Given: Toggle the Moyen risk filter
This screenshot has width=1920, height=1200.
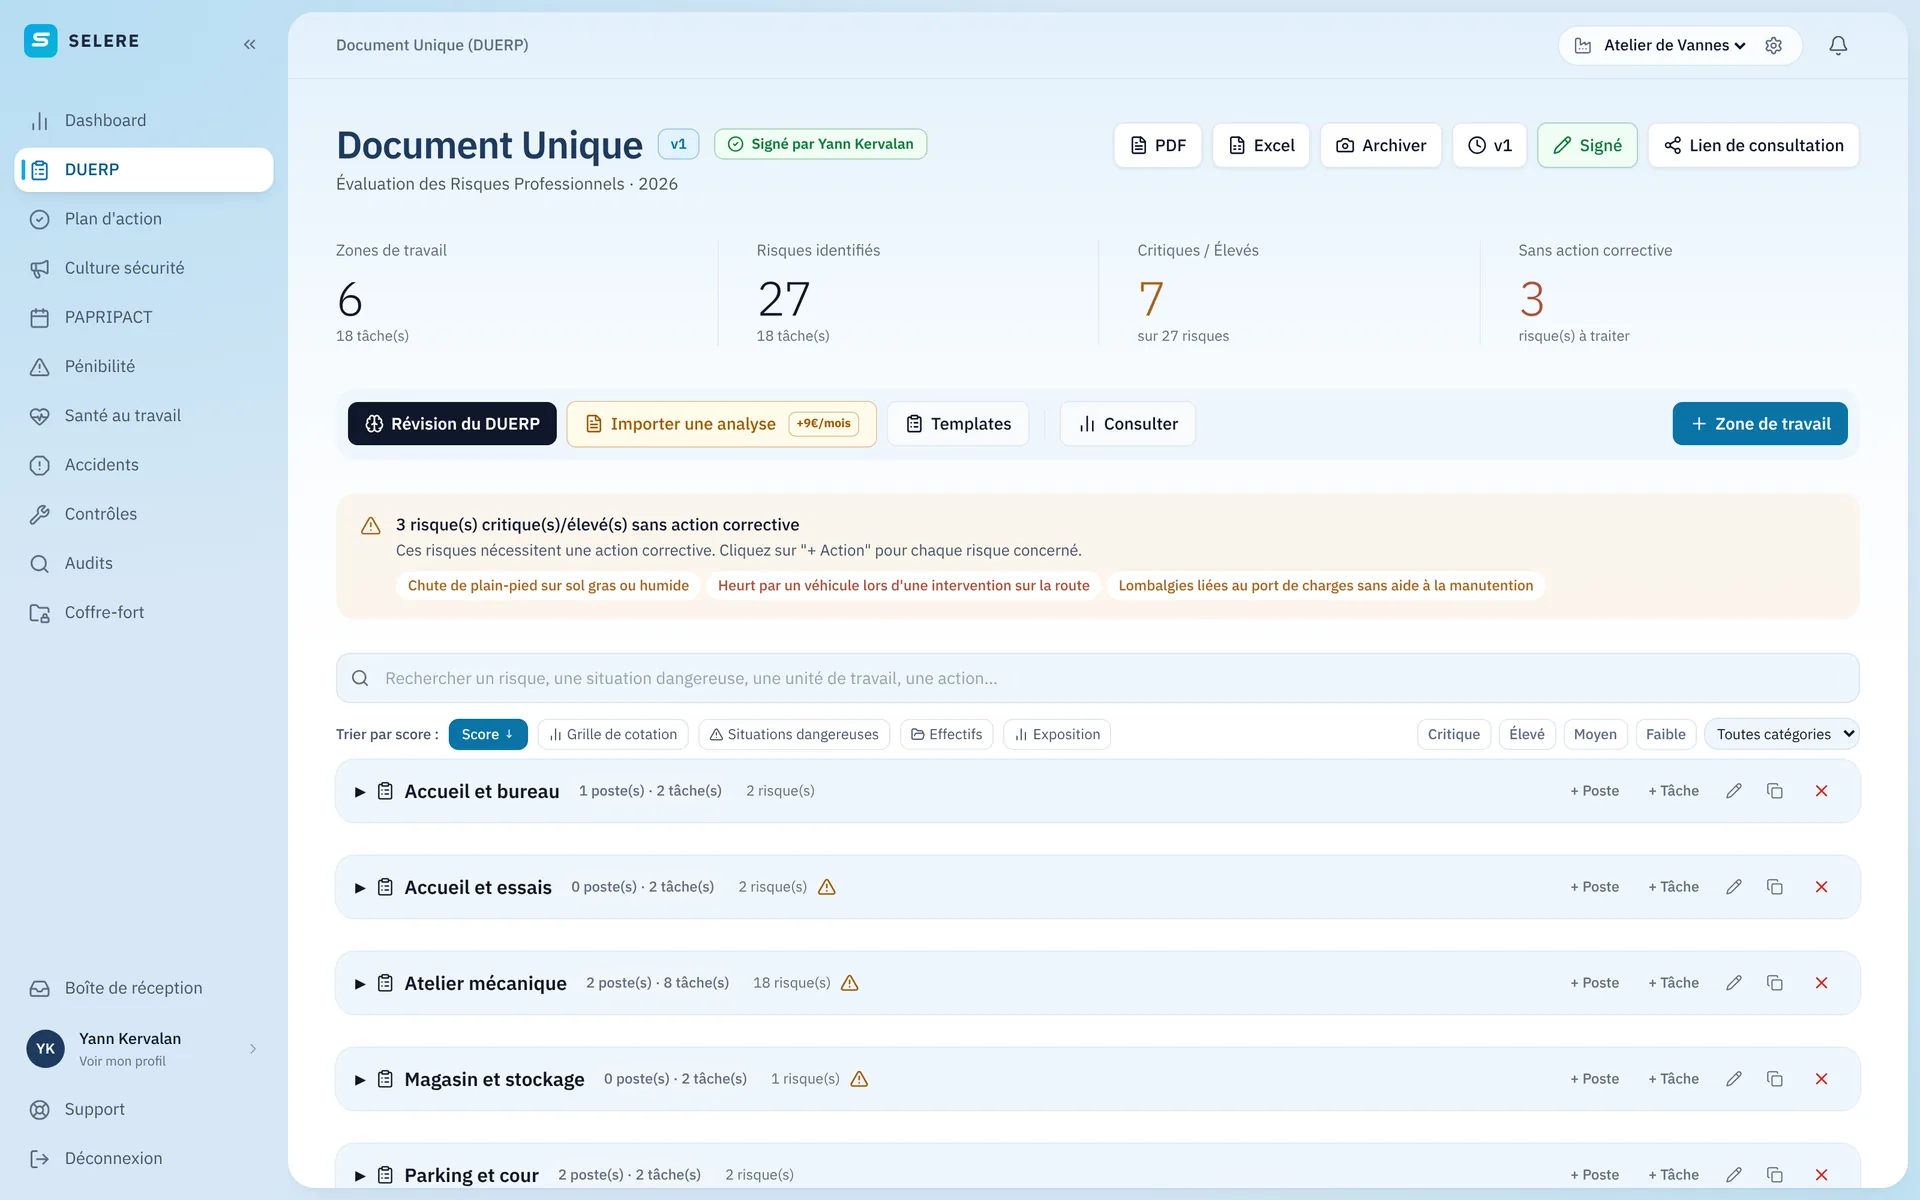Looking at the screenshot, I should [1595, 734].
